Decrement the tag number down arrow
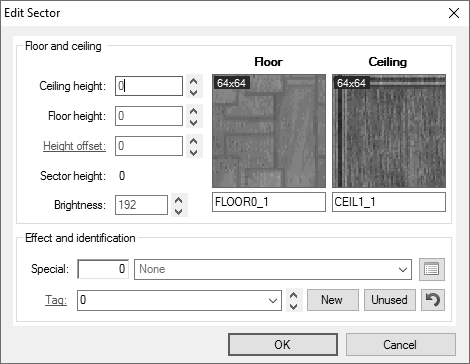This screenshot has height=364, width=470. [x=294, y=306]
